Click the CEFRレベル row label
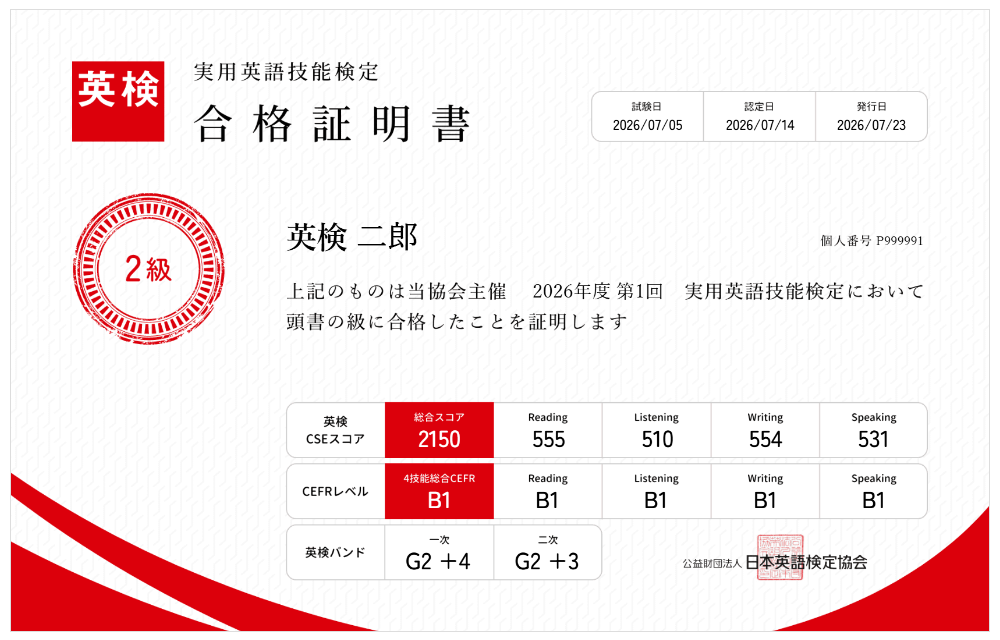 [x=335, y=491]
